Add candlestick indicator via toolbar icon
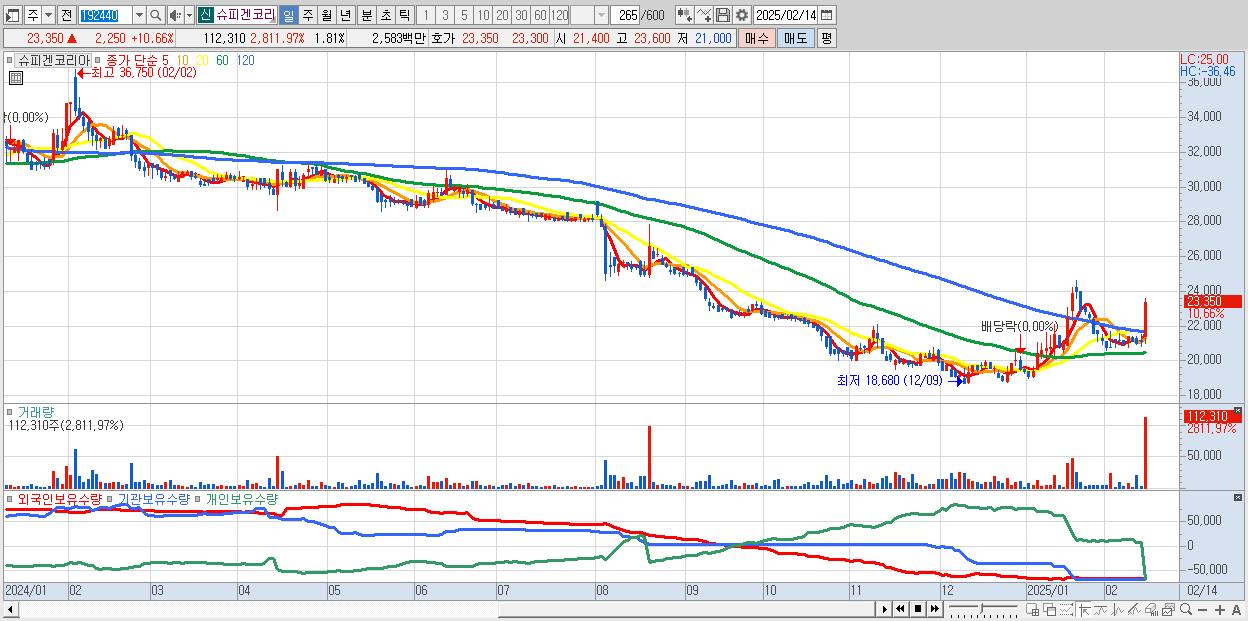Screen dimensions: 1248x621 click(685, 15)
